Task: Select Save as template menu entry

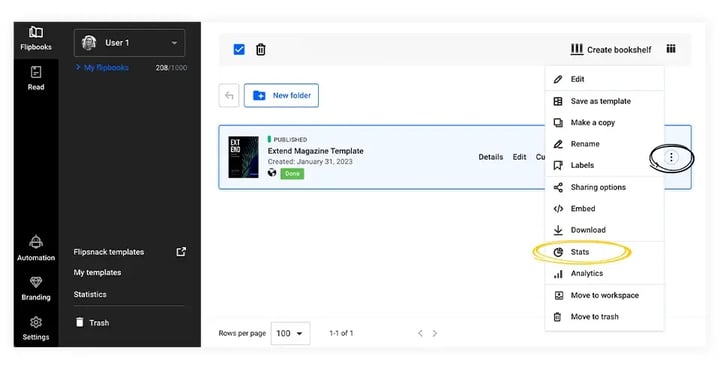Action: point(604,101)
